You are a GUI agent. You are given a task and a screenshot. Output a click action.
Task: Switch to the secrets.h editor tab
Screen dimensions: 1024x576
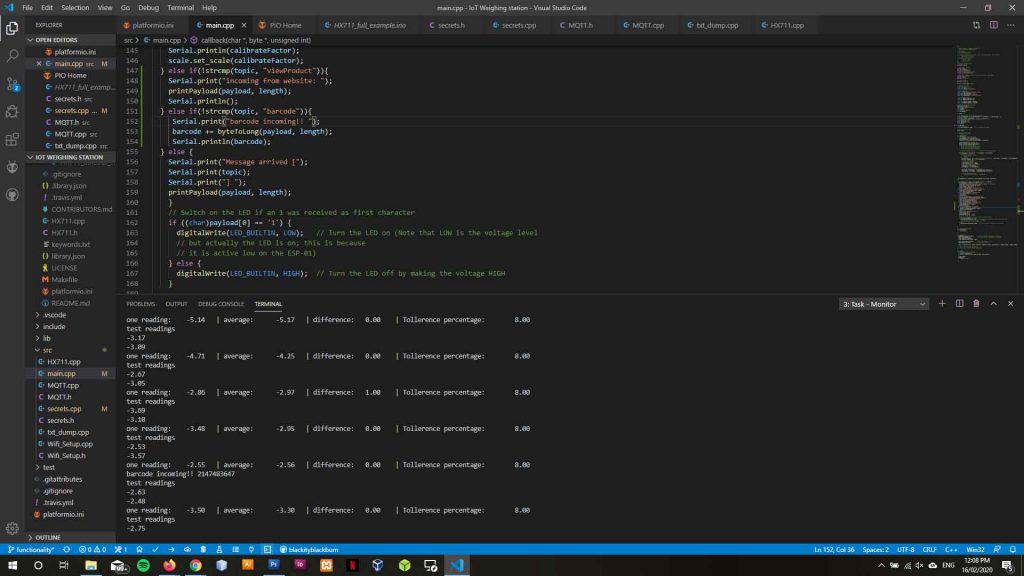click(x=446, y=25)
